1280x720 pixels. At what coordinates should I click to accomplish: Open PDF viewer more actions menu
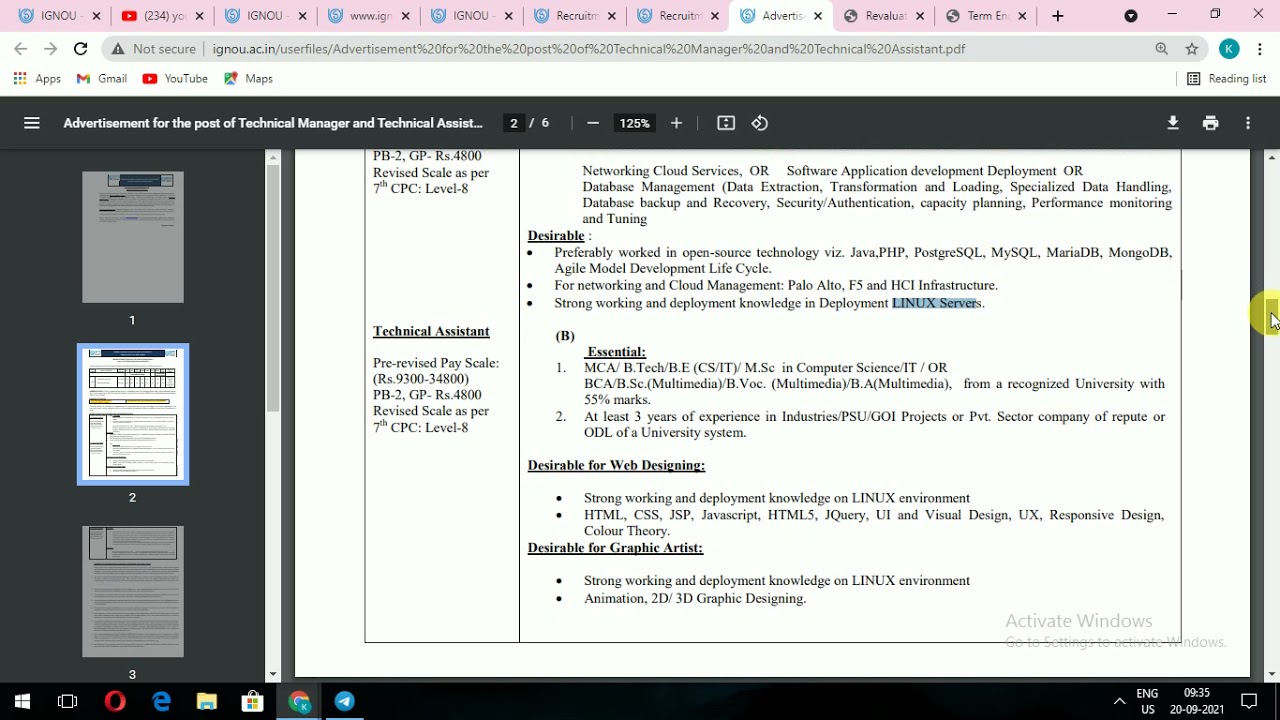tap(1248, 123)
